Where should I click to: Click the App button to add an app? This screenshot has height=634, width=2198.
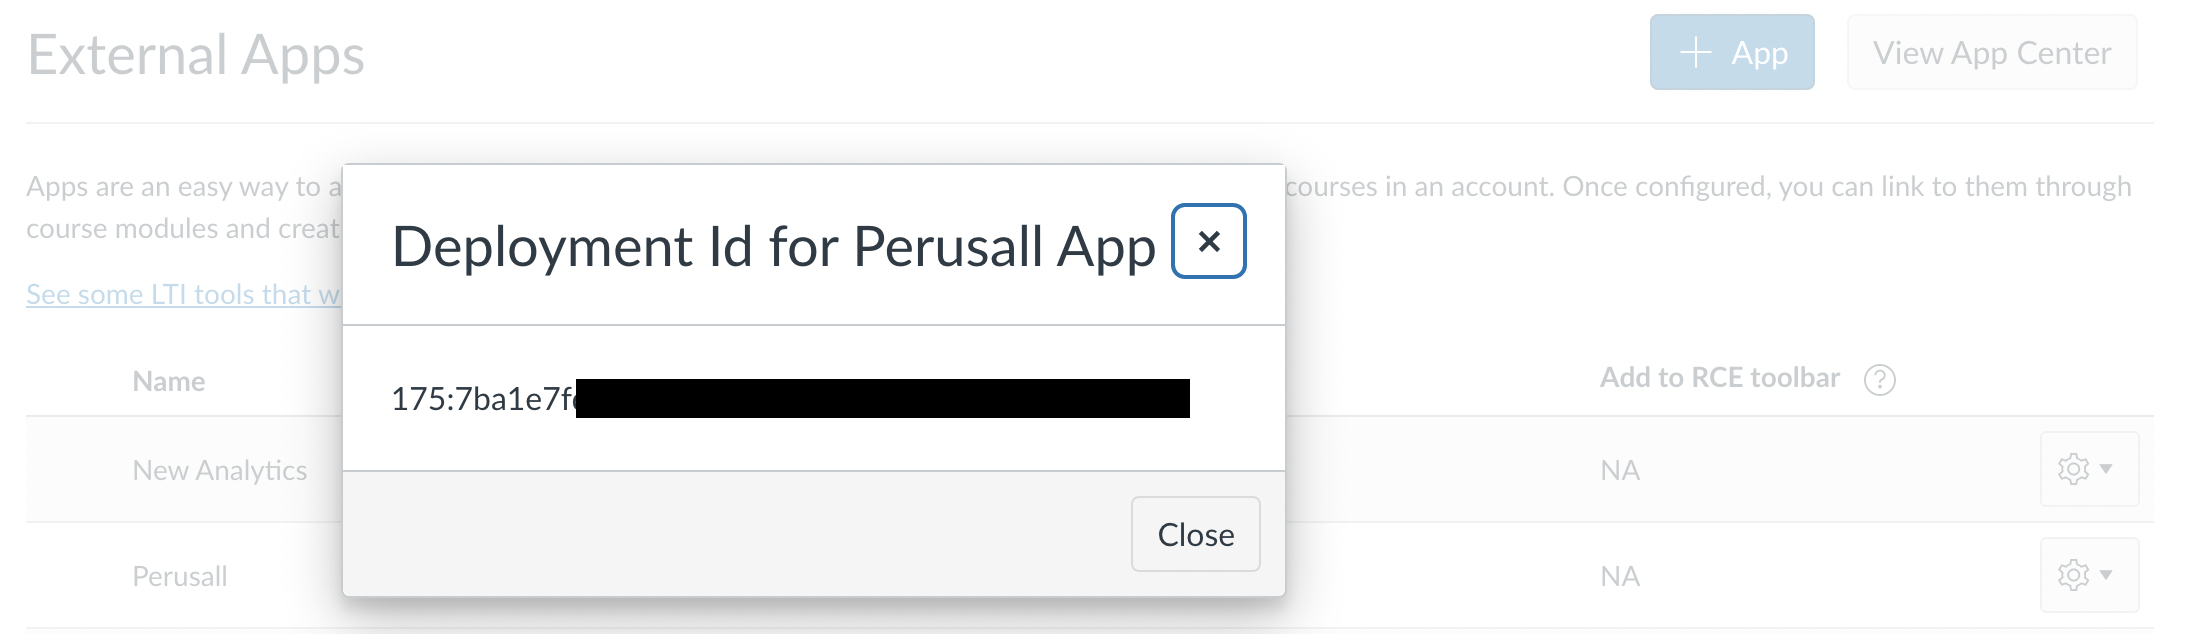point(1733,52)
